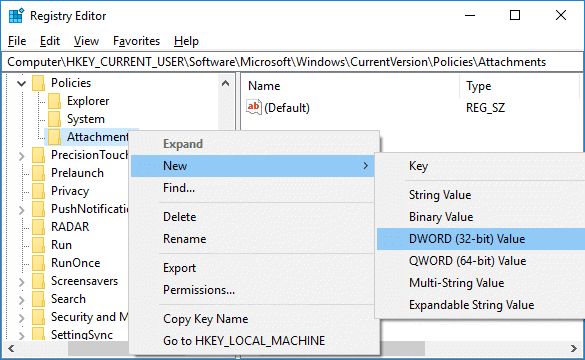Image resolution: width=585 pixels, height=360 pixels.
Task: Click the Screensavers folder icon
Action: [x=38, y=281]
